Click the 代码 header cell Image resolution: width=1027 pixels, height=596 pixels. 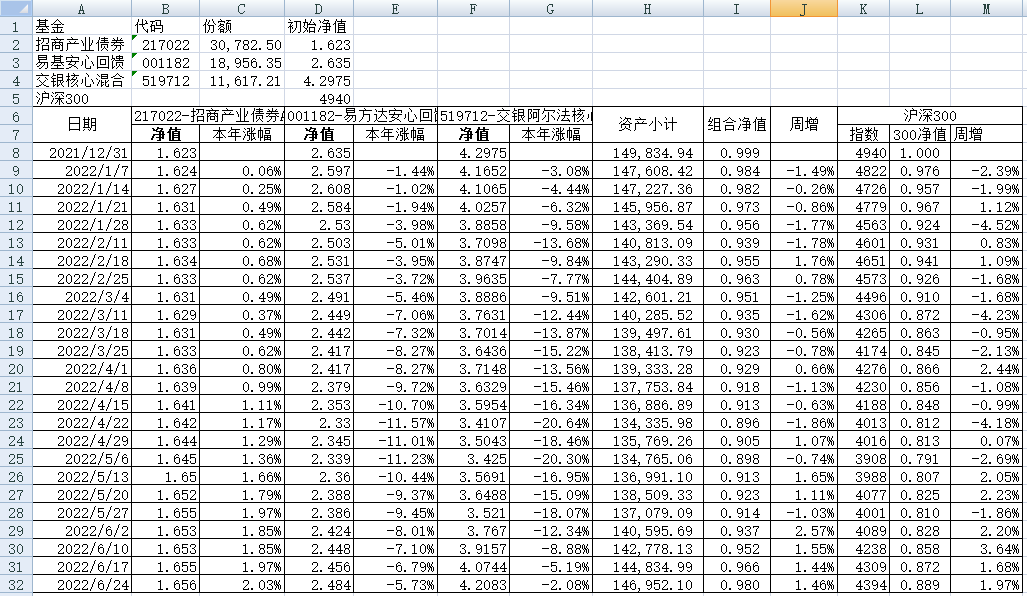pyautogui.click(x=165, y=26)
